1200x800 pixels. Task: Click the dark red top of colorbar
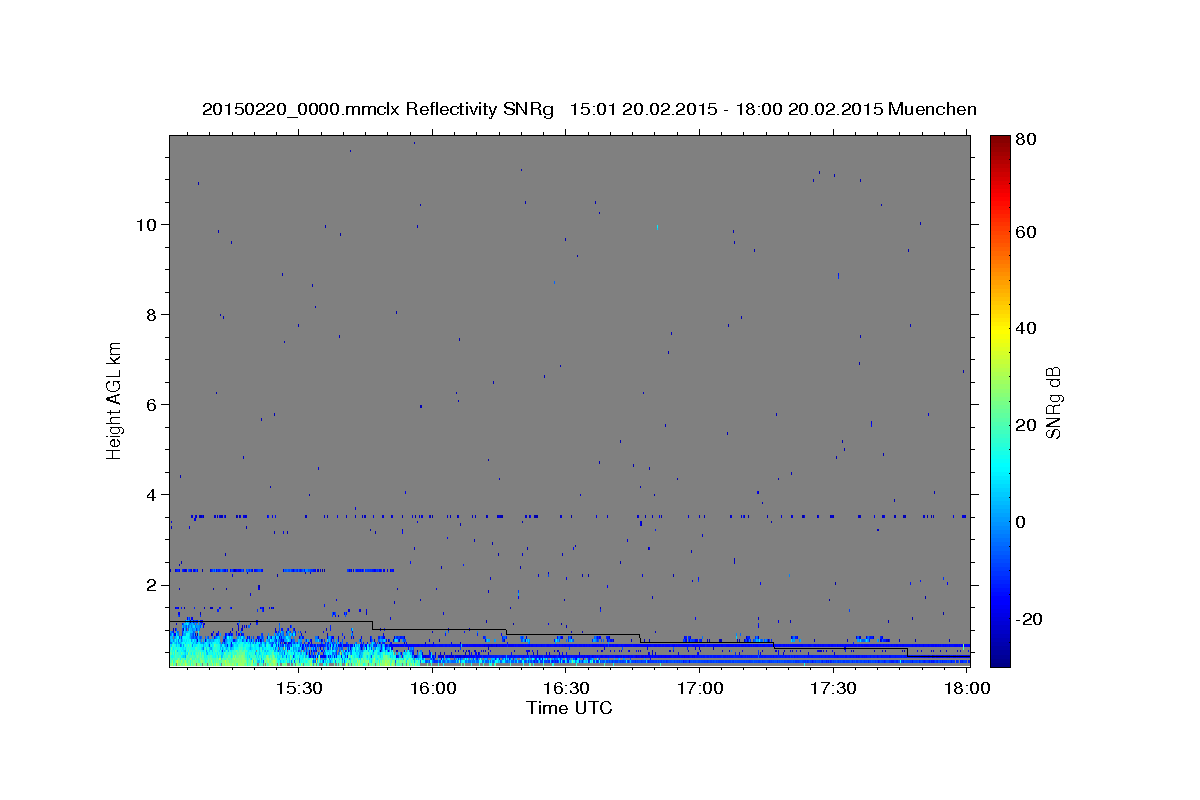pyautogui.click(x=1000, y=143)
